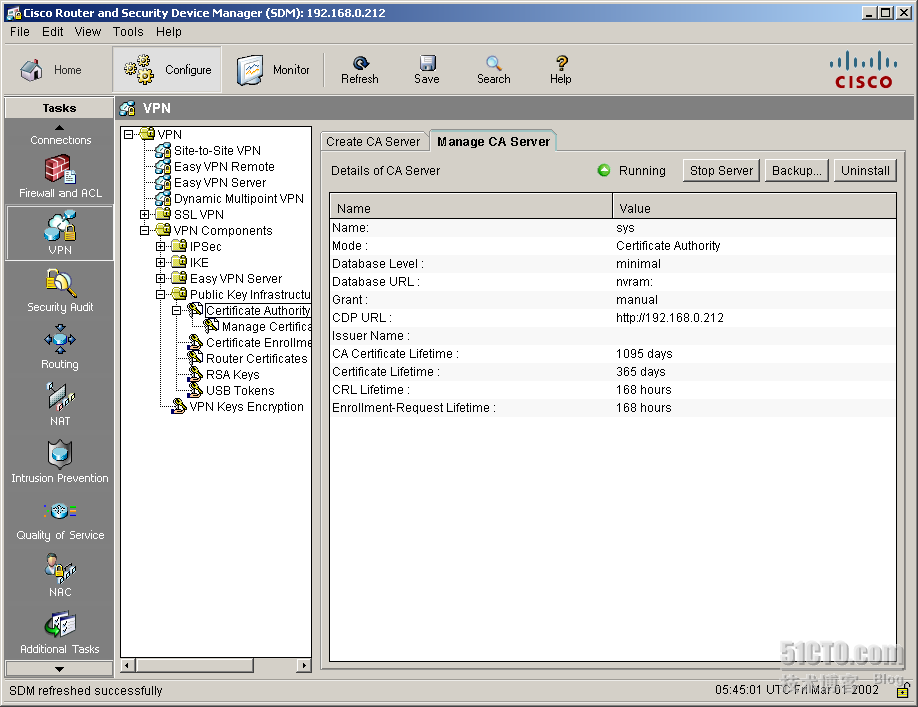Viewport: 918px width, 707px height.
Task: Refresh the router configuration
Action: 360,70
